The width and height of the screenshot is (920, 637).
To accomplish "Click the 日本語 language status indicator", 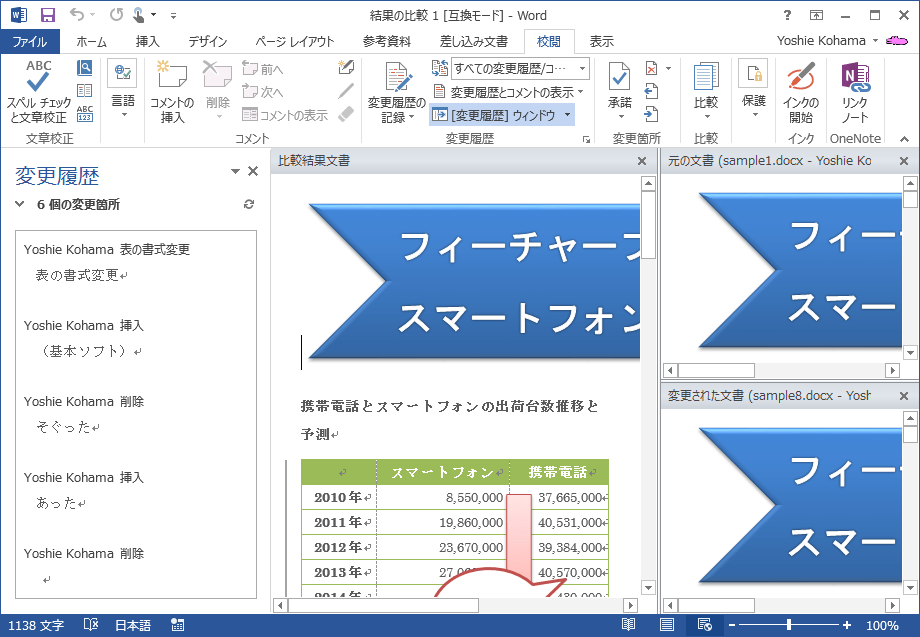I will pyautogui.click(x=133, y=625).
